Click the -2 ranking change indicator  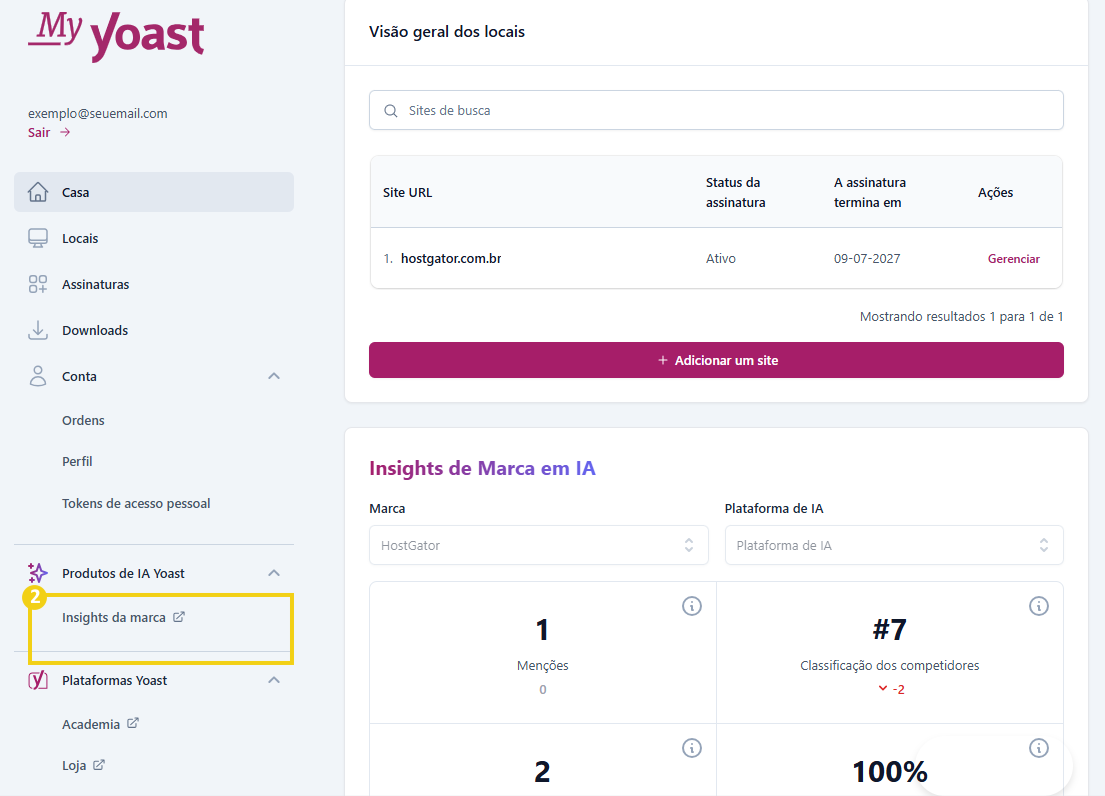pyautogui.click(x=891, y=689)
